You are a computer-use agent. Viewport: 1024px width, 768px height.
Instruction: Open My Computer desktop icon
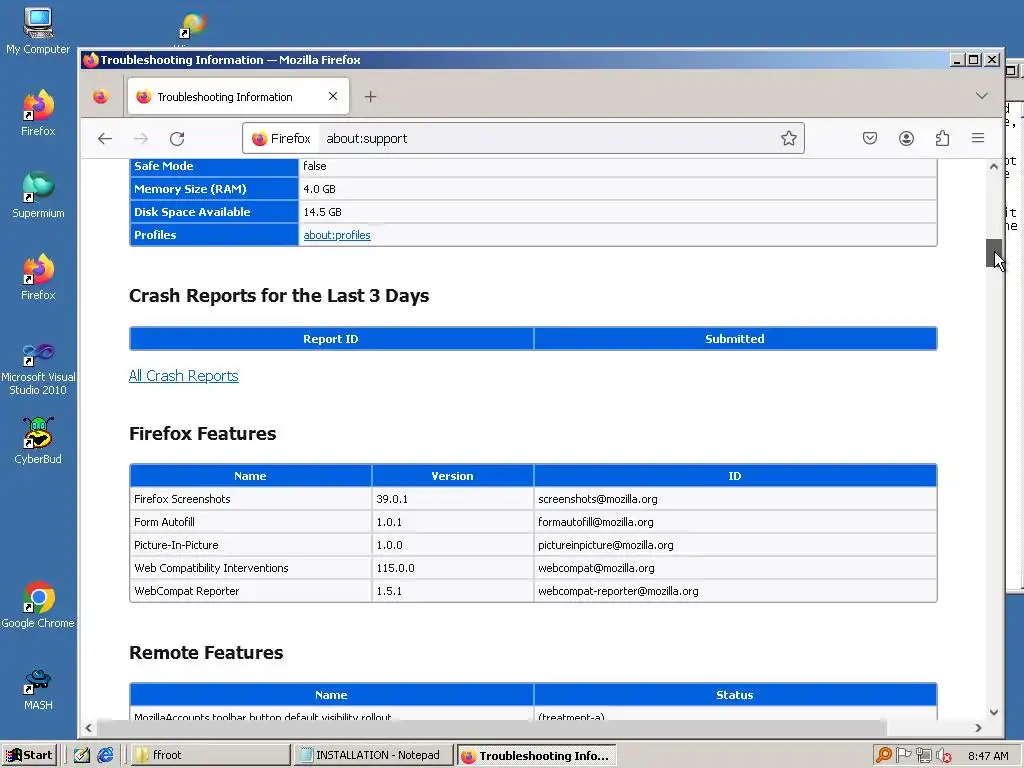[38, 31]
